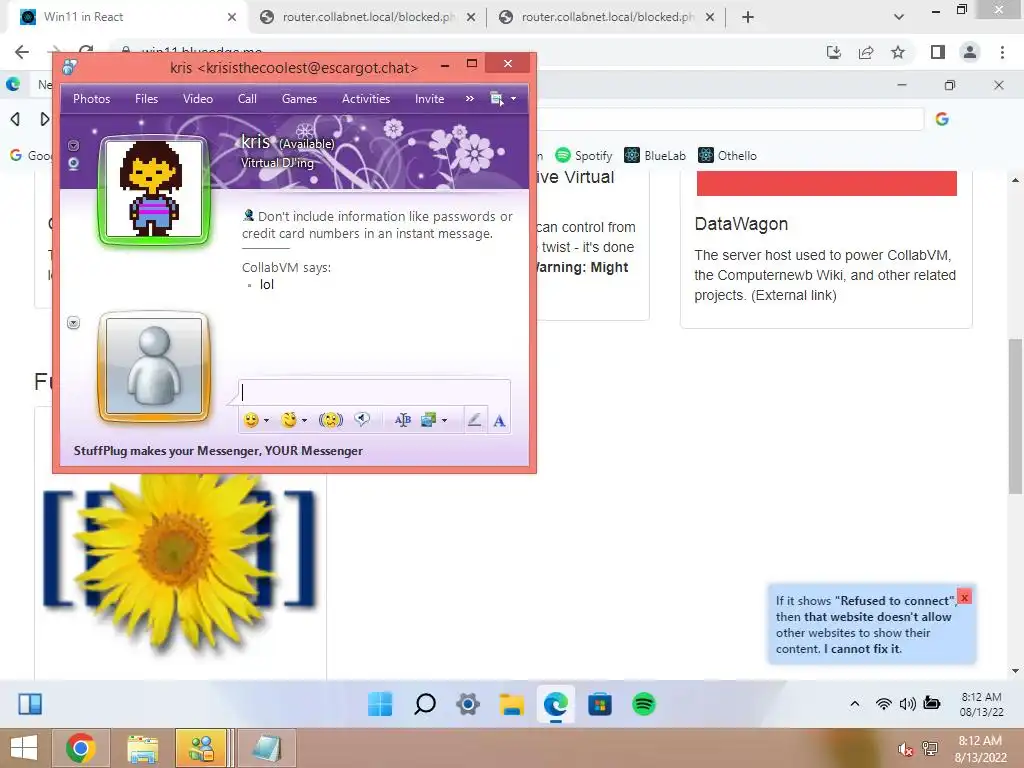Open Chrome tab search chevron

coord(899,17)
